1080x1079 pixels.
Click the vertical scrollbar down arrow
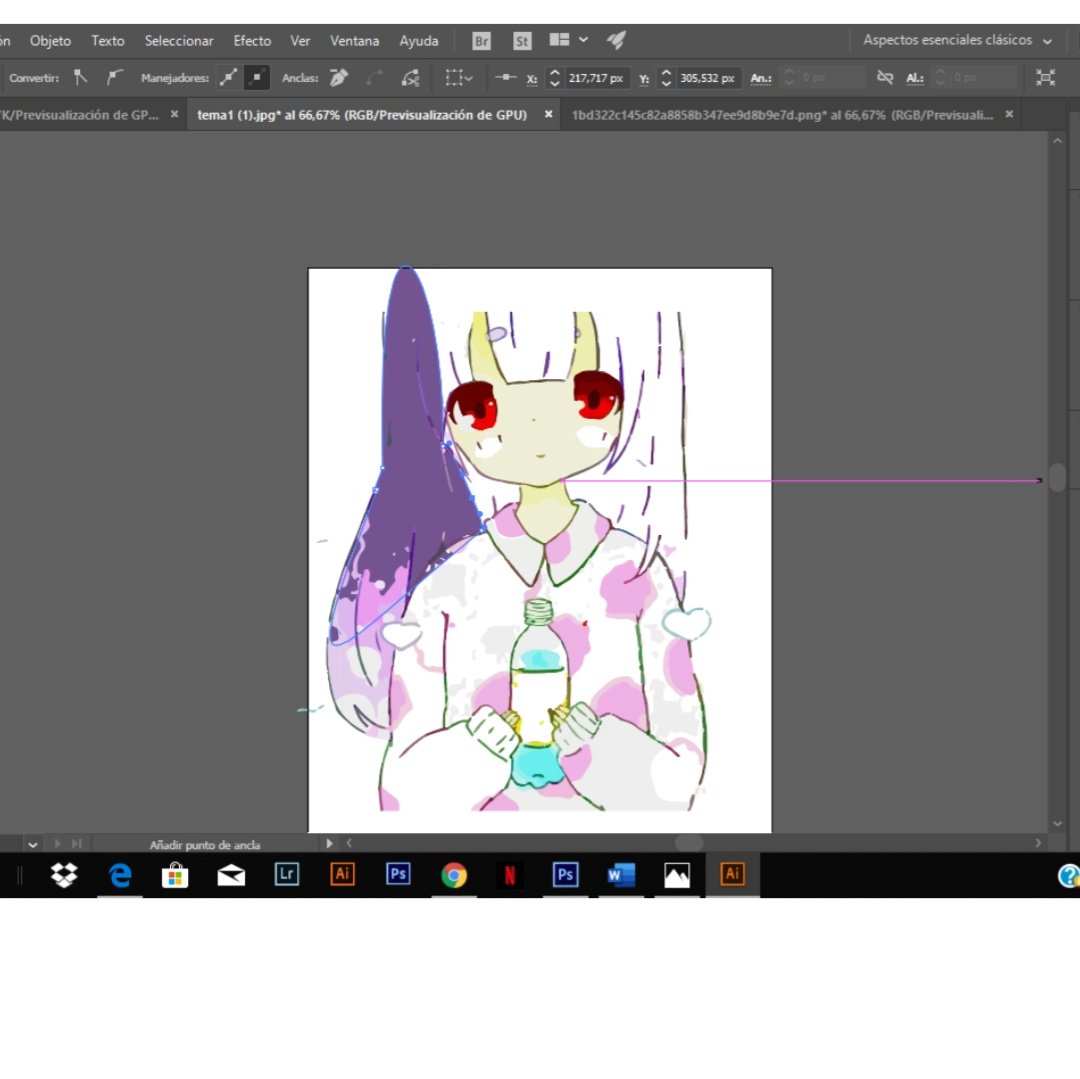coord(1057,824)
